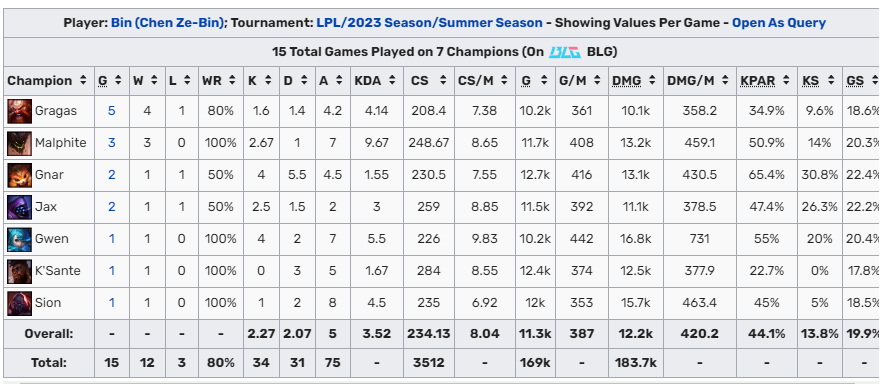Screen dimensions: 882x384
Task: Click the Open As Query link
Action: coord(779,23)
